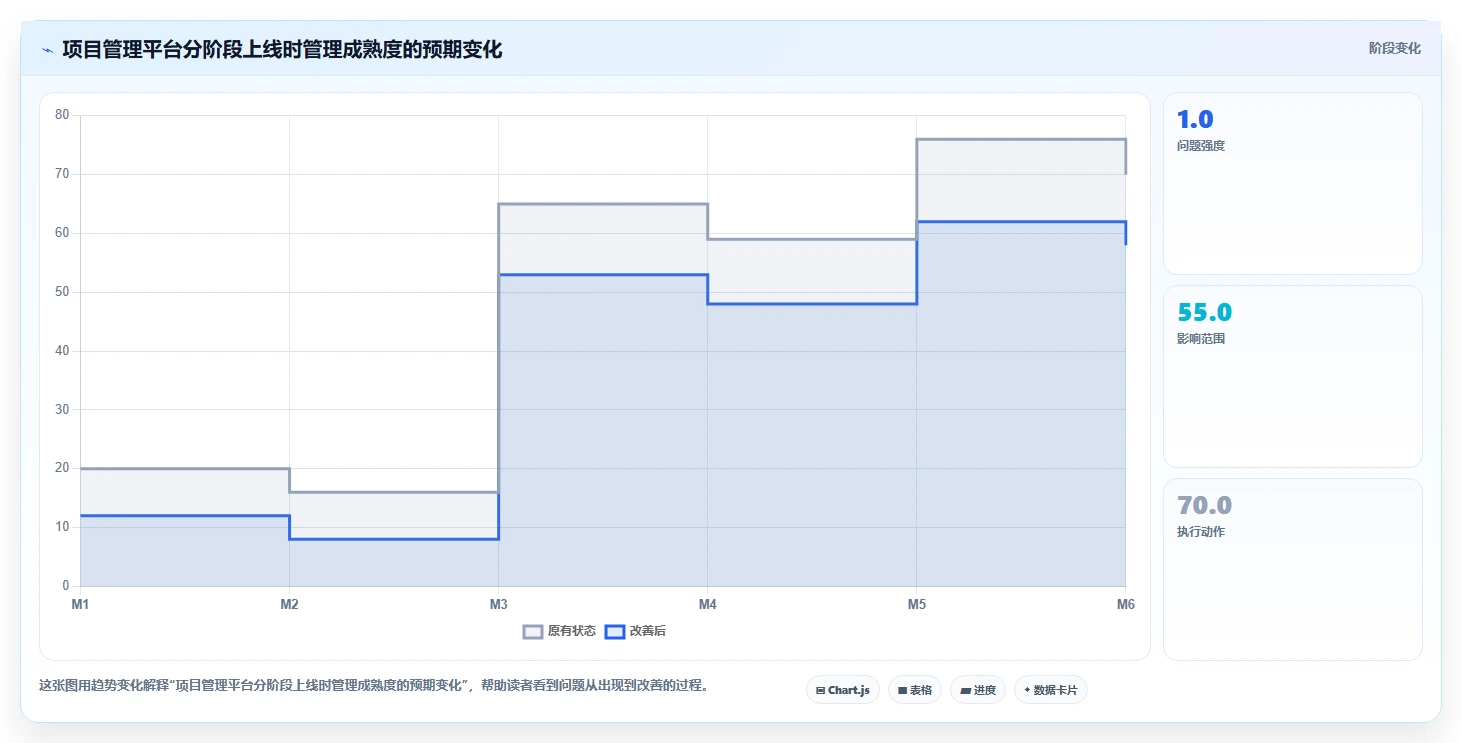Click the 80 y-axis value

point(62,115)
